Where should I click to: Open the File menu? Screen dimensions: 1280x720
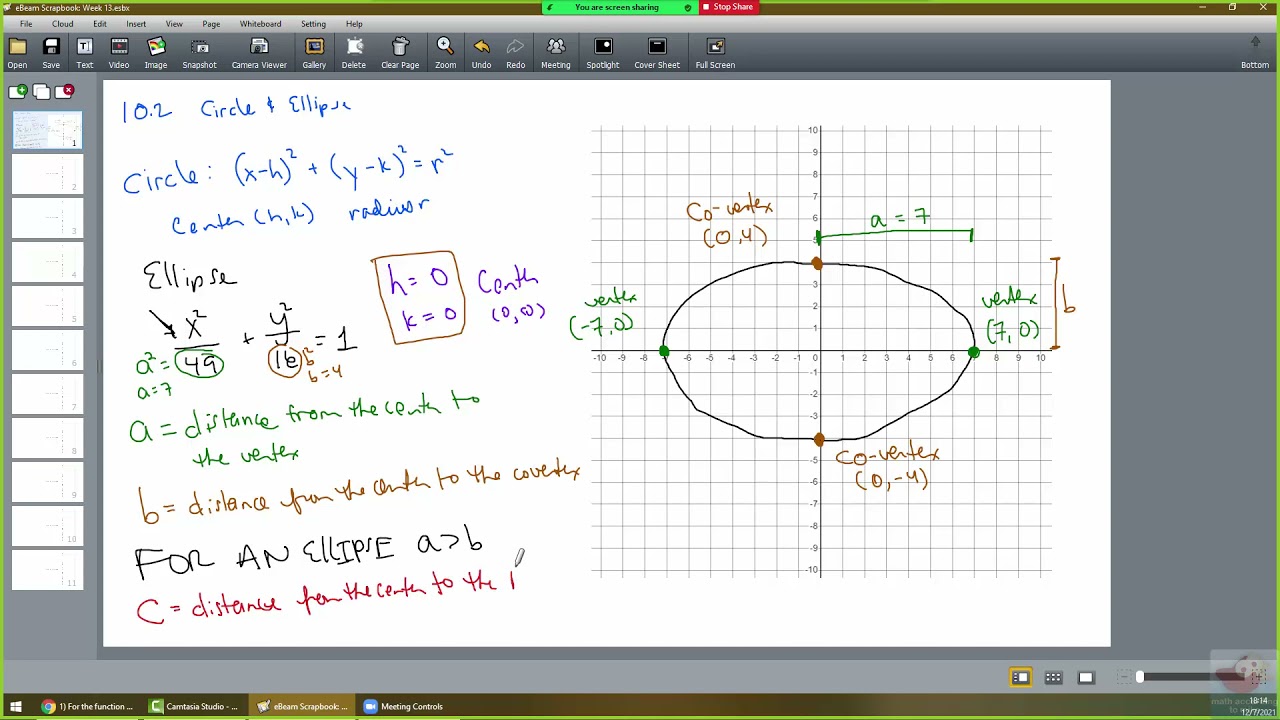[26, 24]
